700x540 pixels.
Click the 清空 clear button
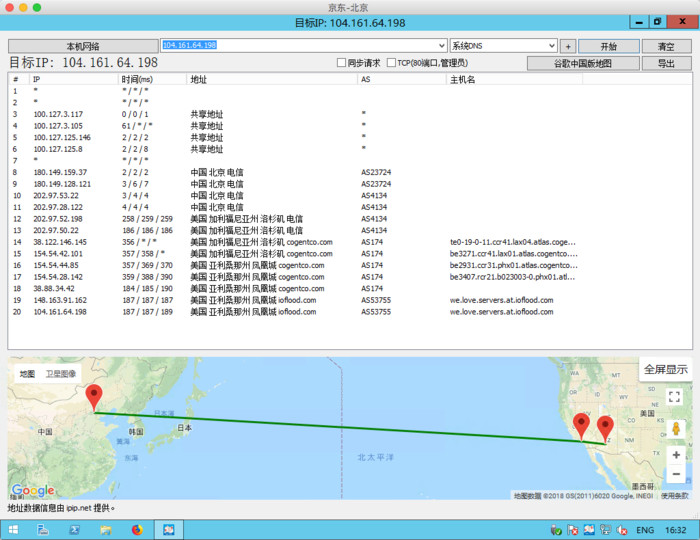pyautogui.click(x=667, y=46)
